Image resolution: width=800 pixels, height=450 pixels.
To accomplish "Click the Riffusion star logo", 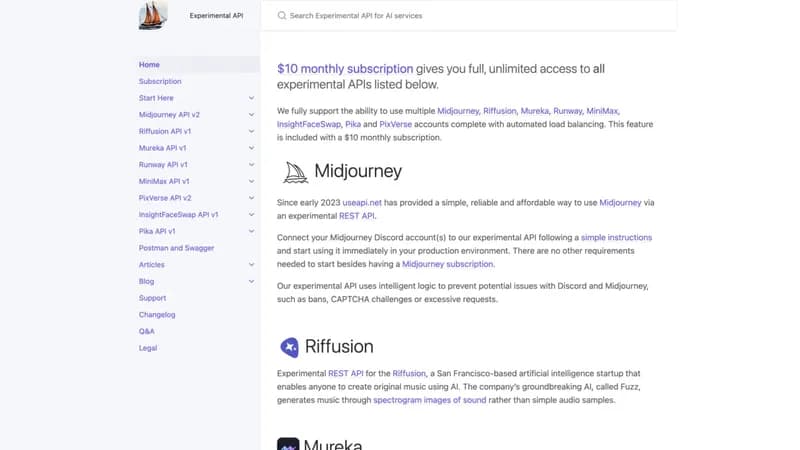I will (289, 347).
